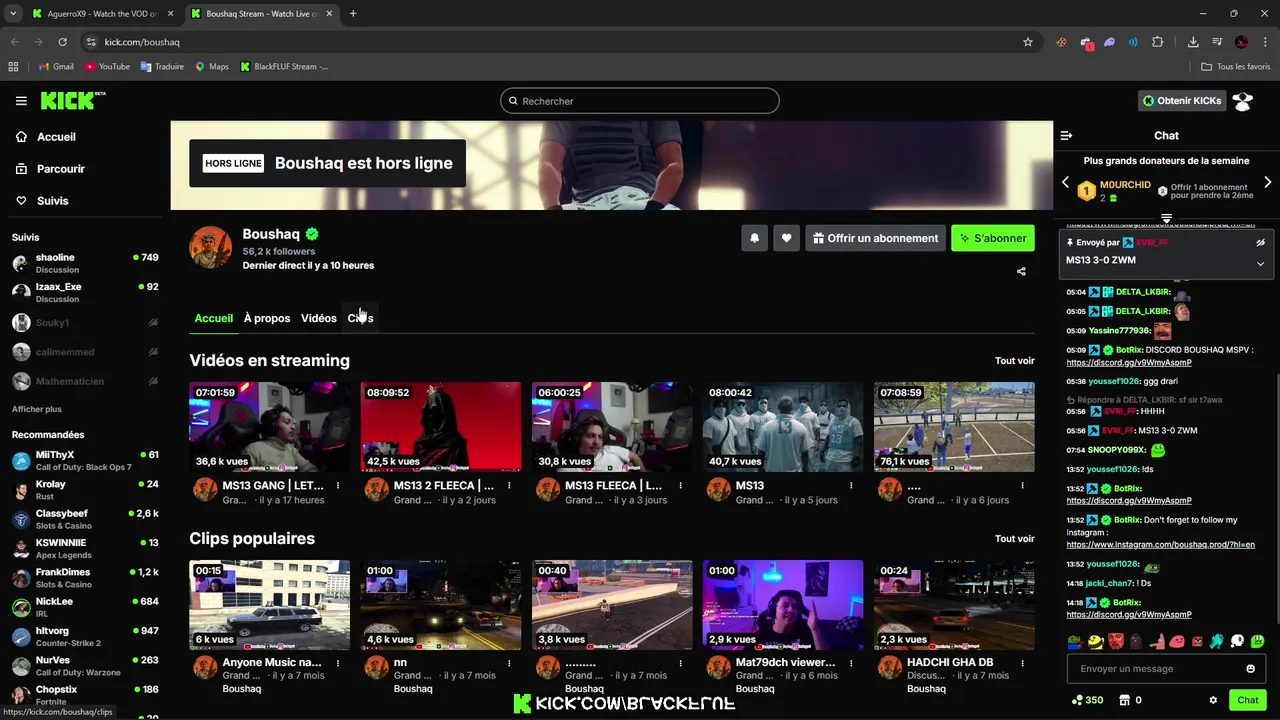Viewport: 1280px width, 720px height.
Task: Open Chrome media control icon
Action: tap(1217, 42)
